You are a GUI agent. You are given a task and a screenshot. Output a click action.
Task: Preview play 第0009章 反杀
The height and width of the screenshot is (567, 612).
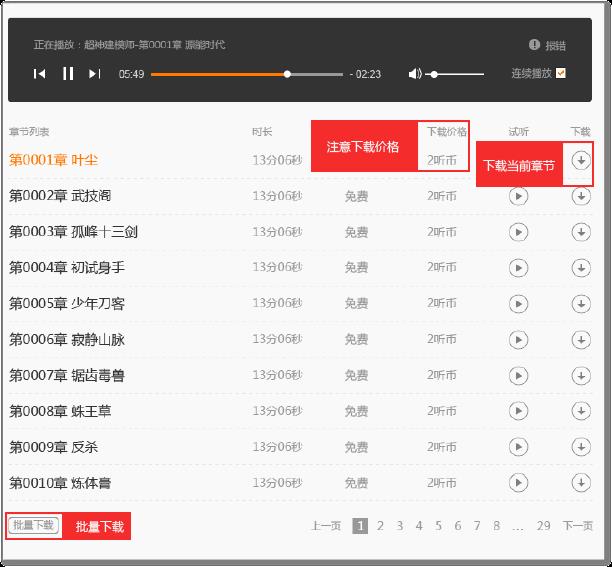click(x=518, y=447)
